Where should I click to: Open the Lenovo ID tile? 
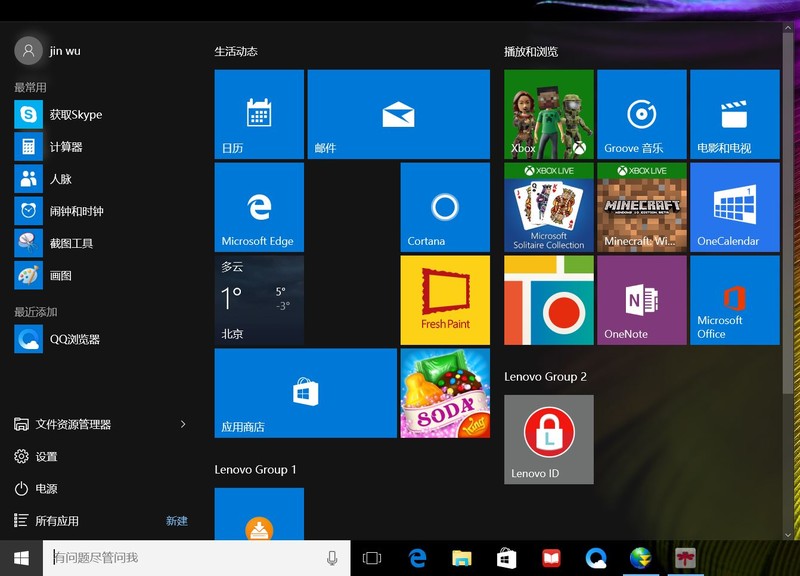[548, 439]
